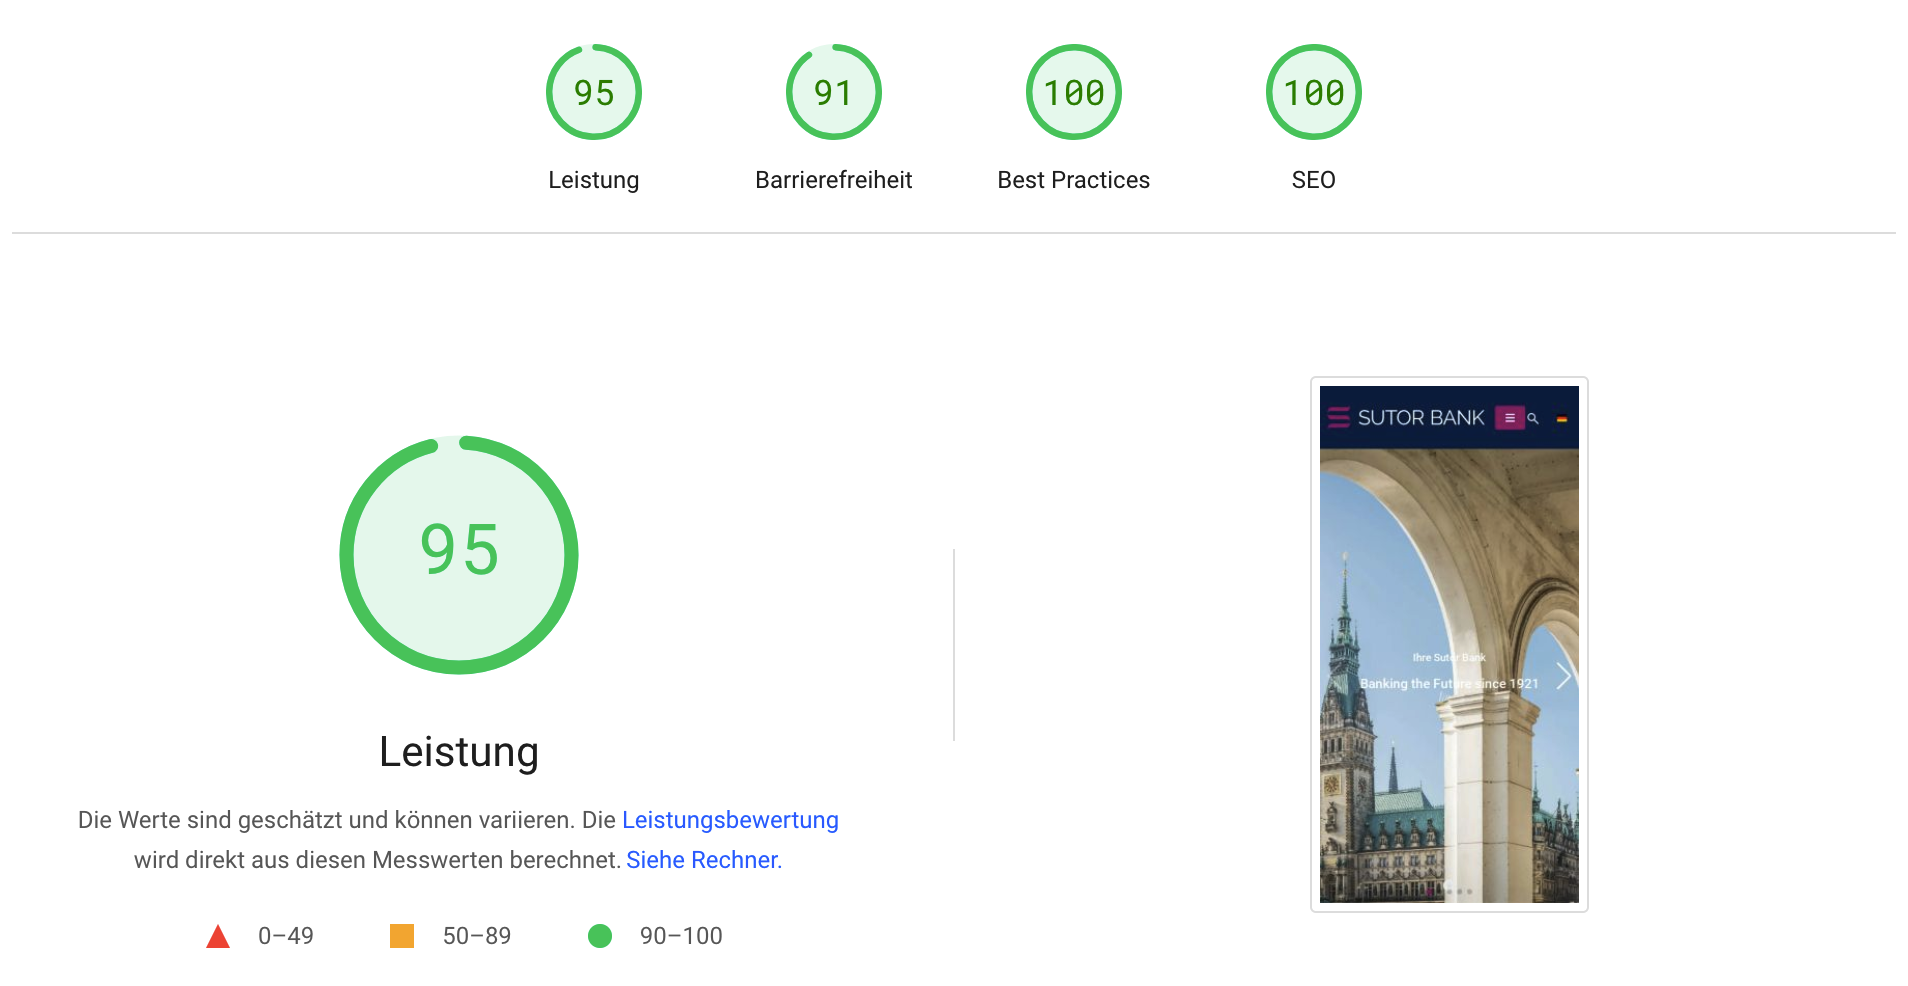Image resolution: width=1908 pixels, height=986 pixels.
Task: Click the red triangle 0–49 legend icon
Action: pos(218,936)
